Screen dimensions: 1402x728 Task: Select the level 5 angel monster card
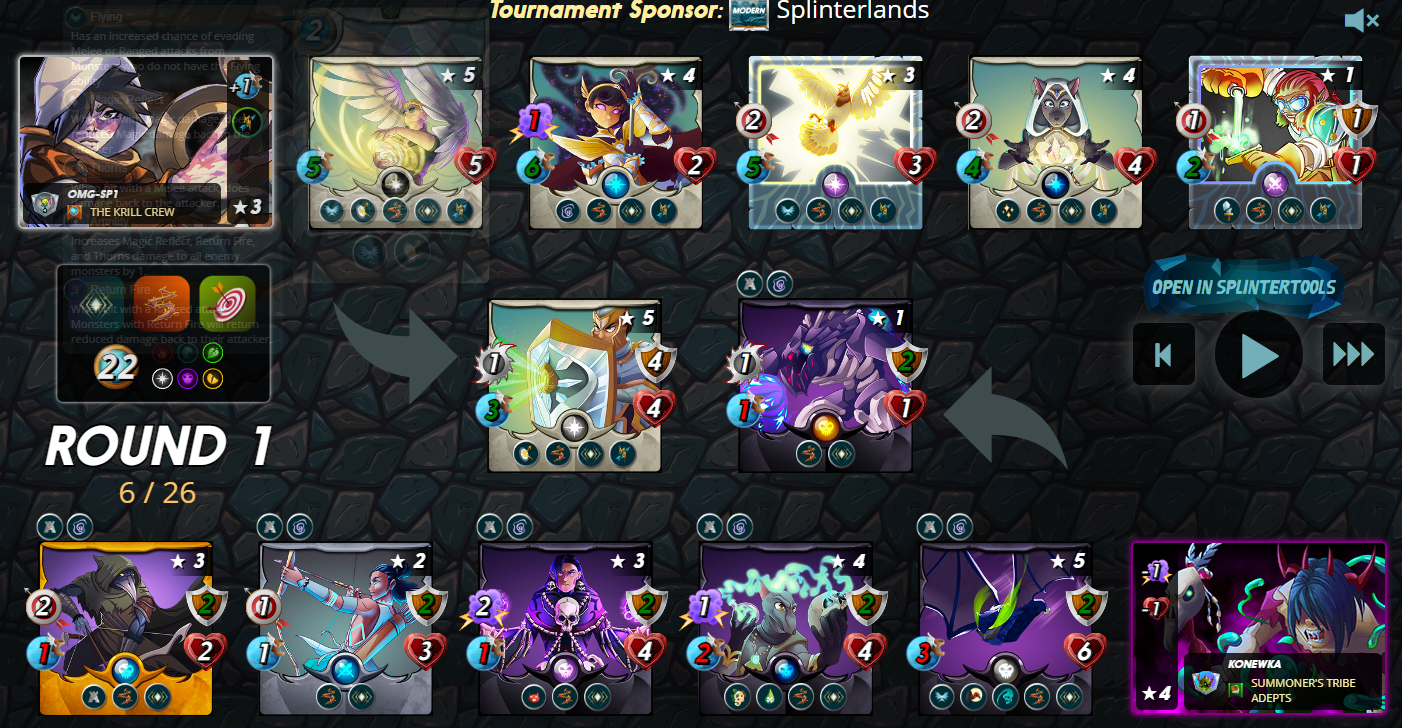click(396, 143)
